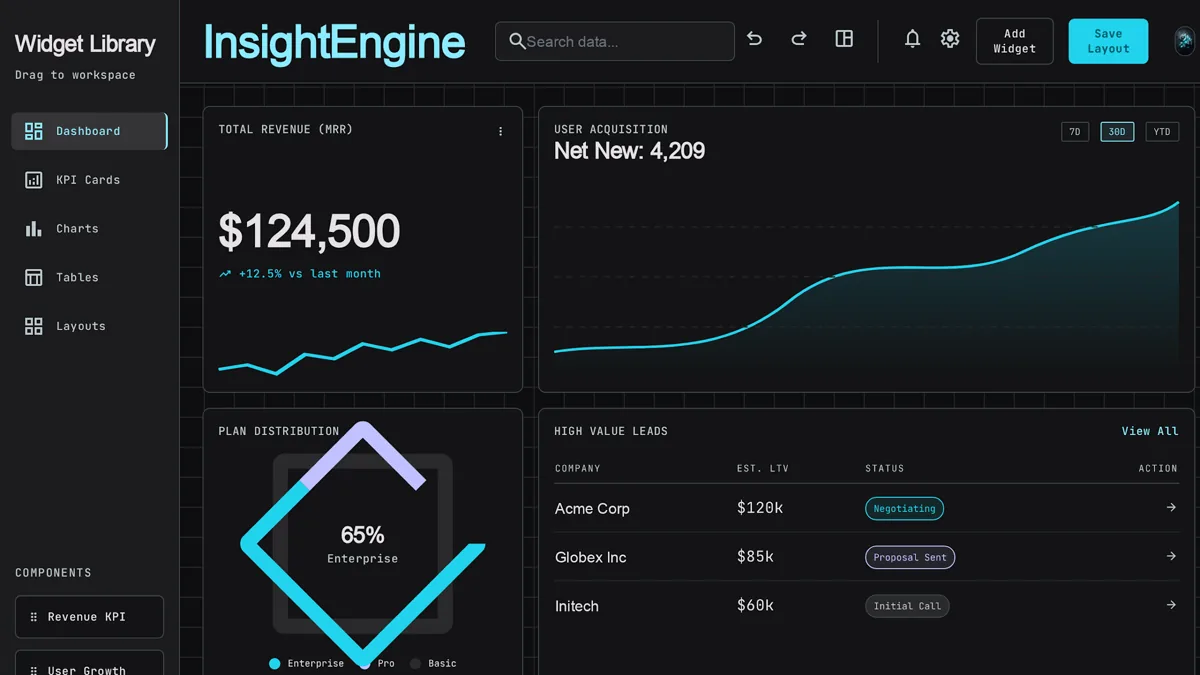The width and height of the screenshot is (1200, 675).
Task: Click the Basic legend color dot
Action: (x=415, y=663)
